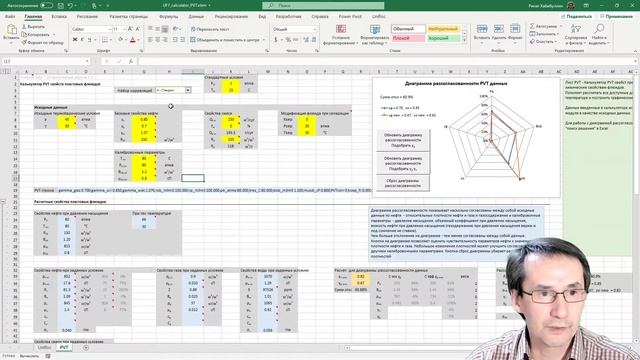Viewport: 640px width, 360px height.
Task: Click the Decrease Decimal icon
Action: pos(313,40)
